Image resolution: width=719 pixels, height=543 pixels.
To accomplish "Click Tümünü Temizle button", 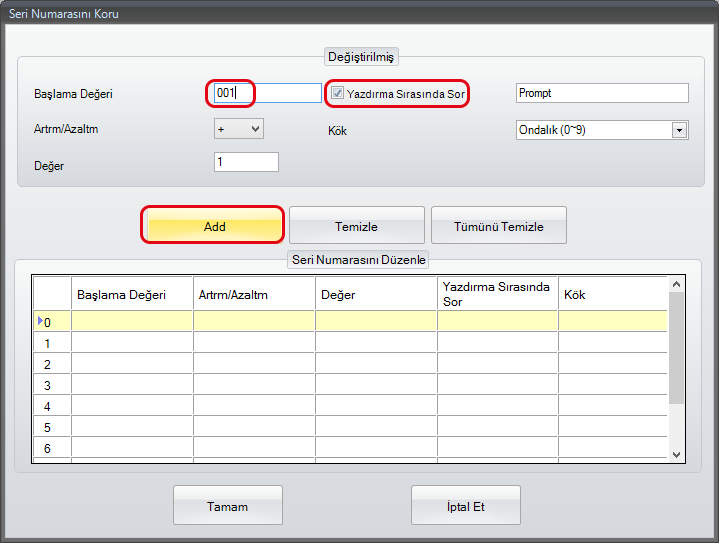I will coord(498,226).
